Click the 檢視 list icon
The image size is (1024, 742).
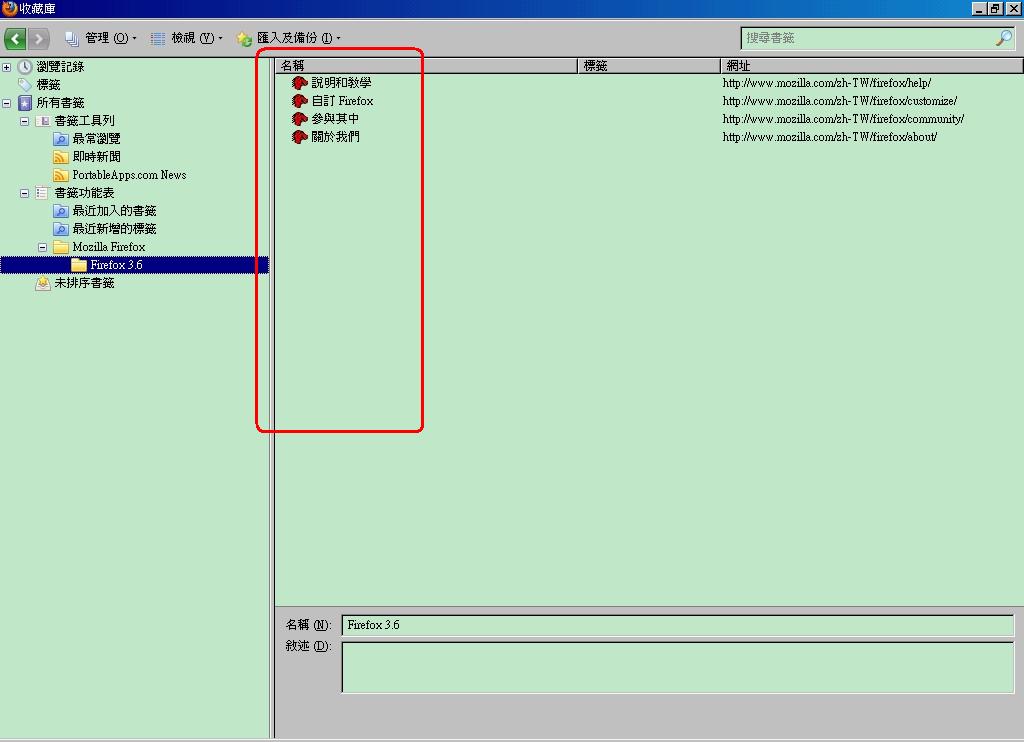coord(157,39)
